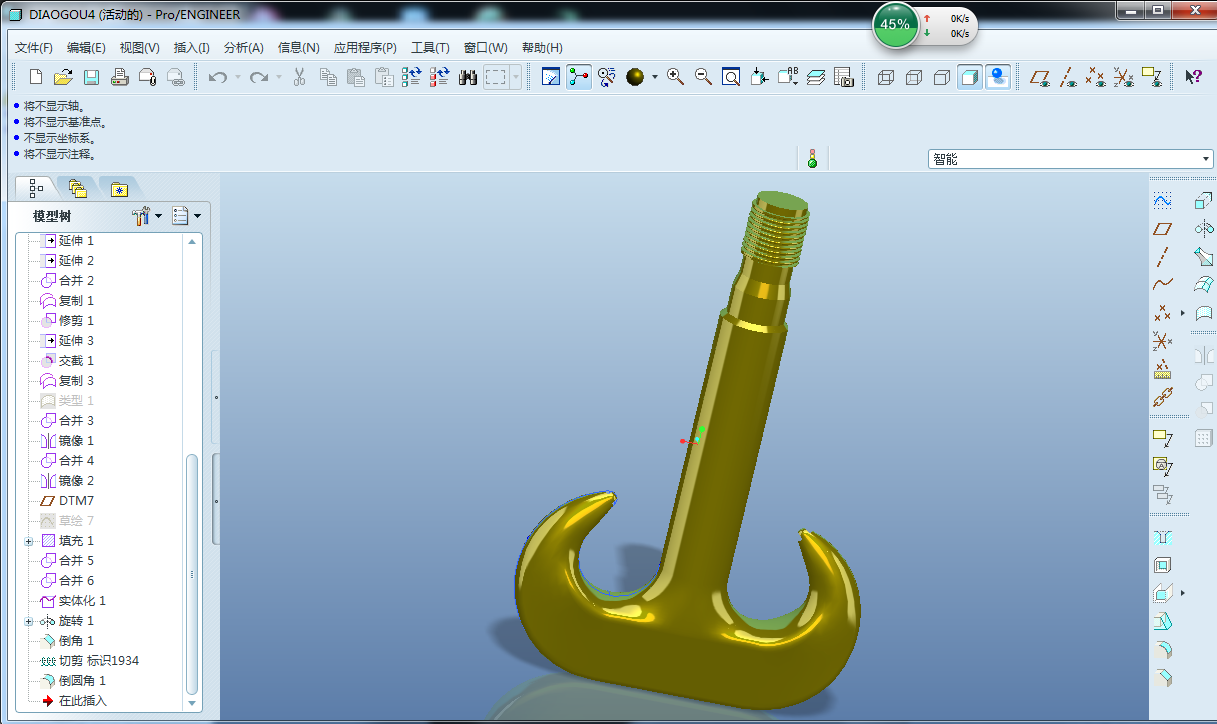Save the model with the floppy disk icon

[x=91, y=77]
